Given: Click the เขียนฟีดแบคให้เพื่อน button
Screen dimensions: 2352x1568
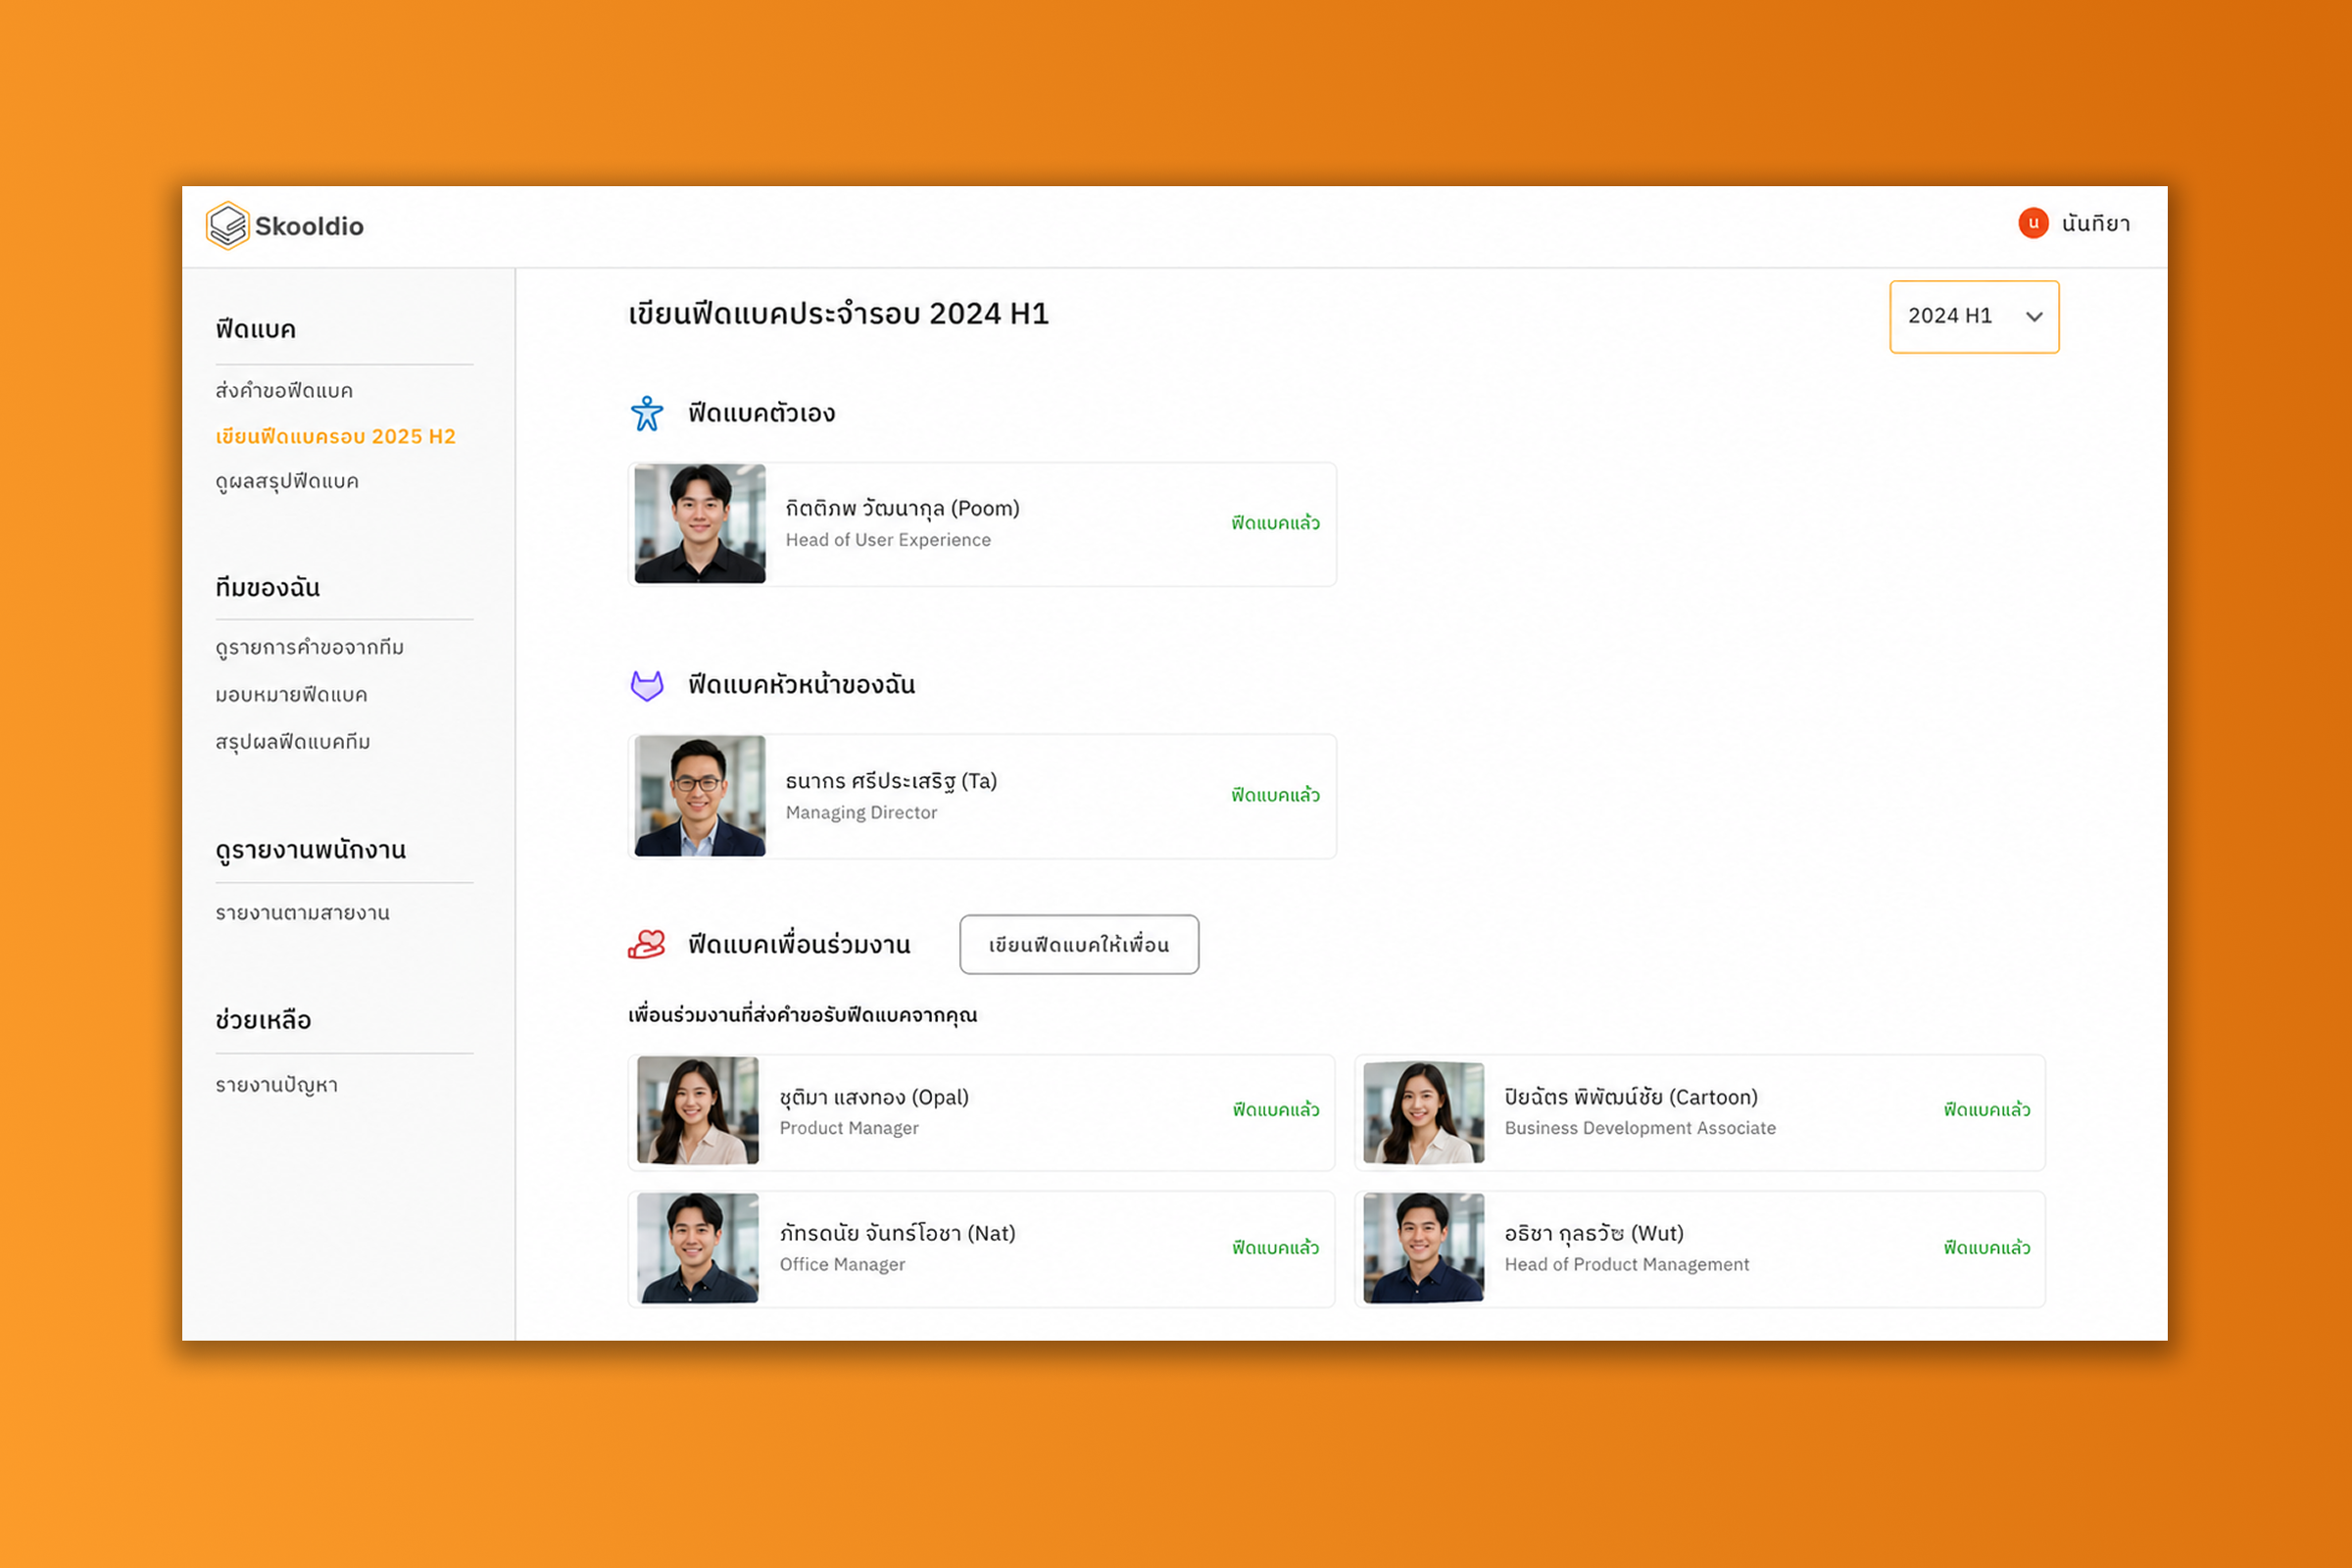Looking at the screenshot, I should pyautogui.click(x=1079, y=944).
